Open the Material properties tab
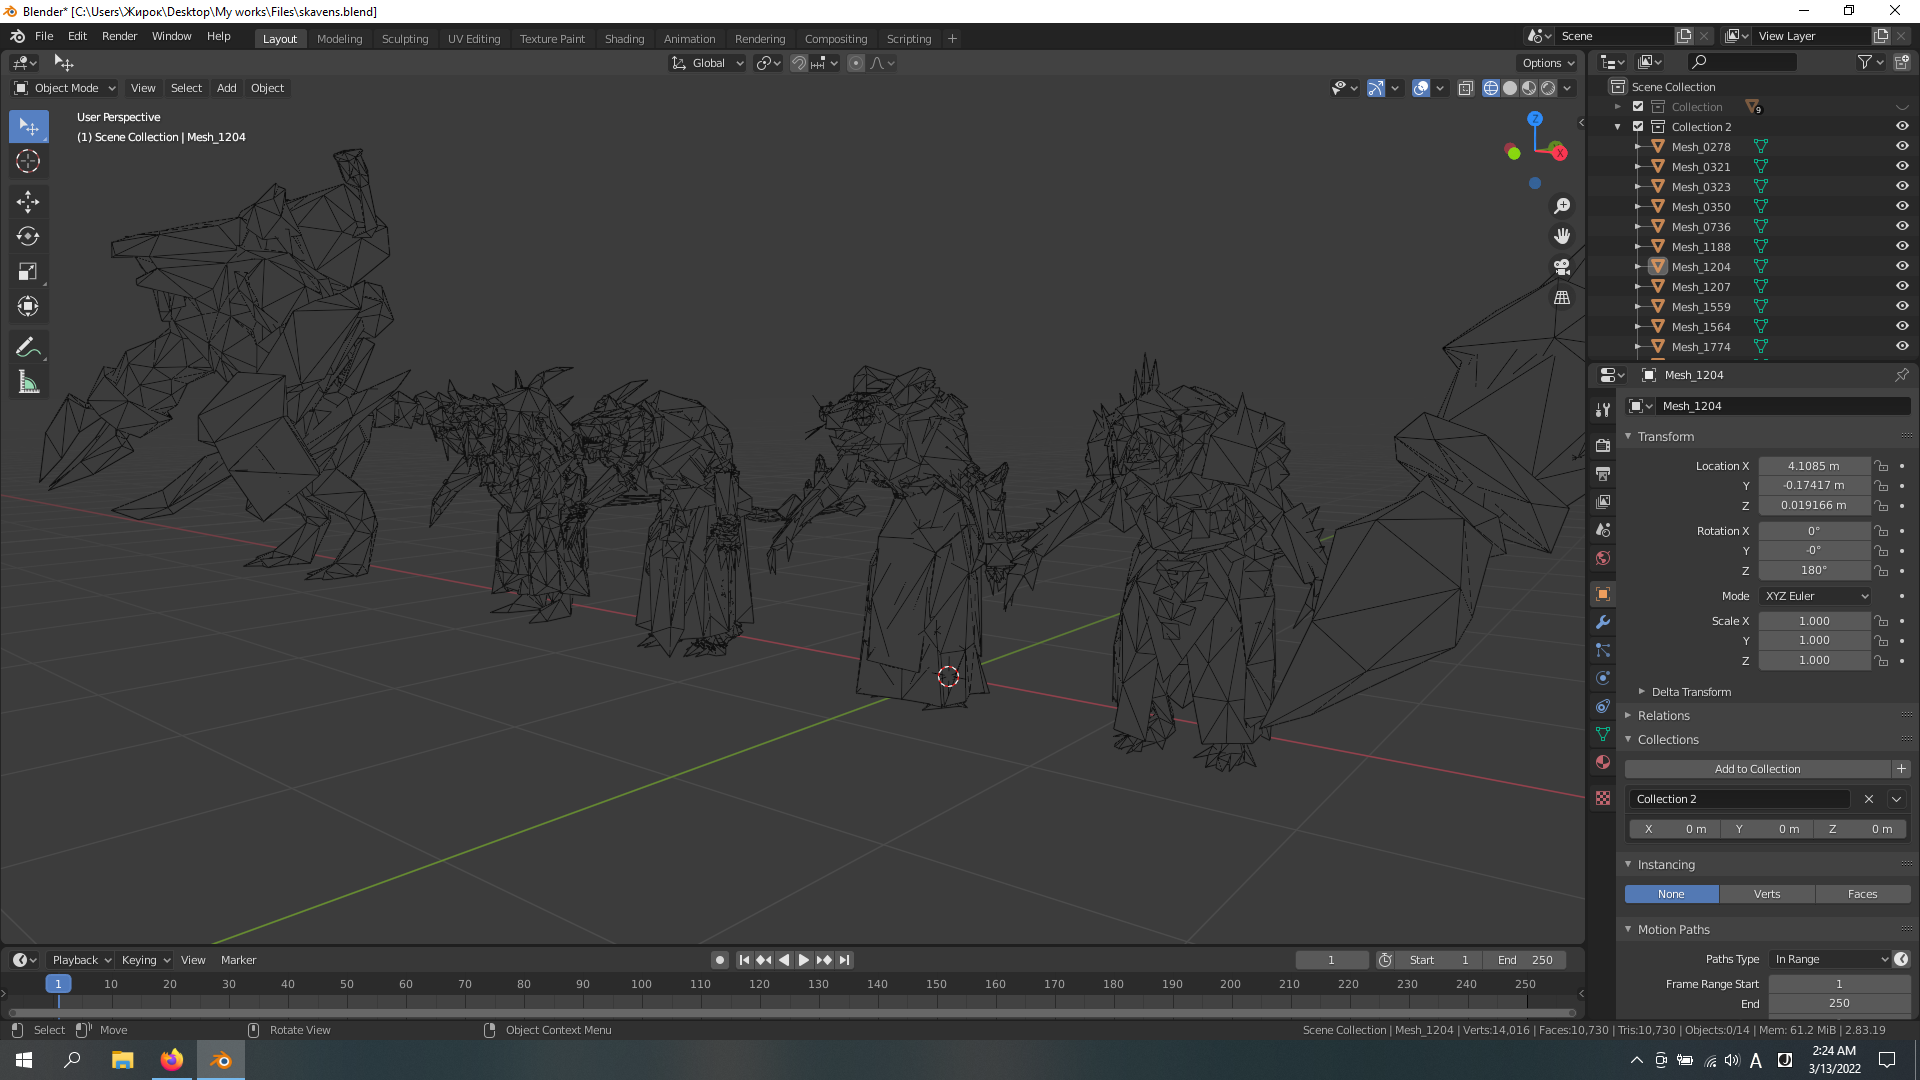Screen dimensions: 1920x1080 pos(1603,762)
